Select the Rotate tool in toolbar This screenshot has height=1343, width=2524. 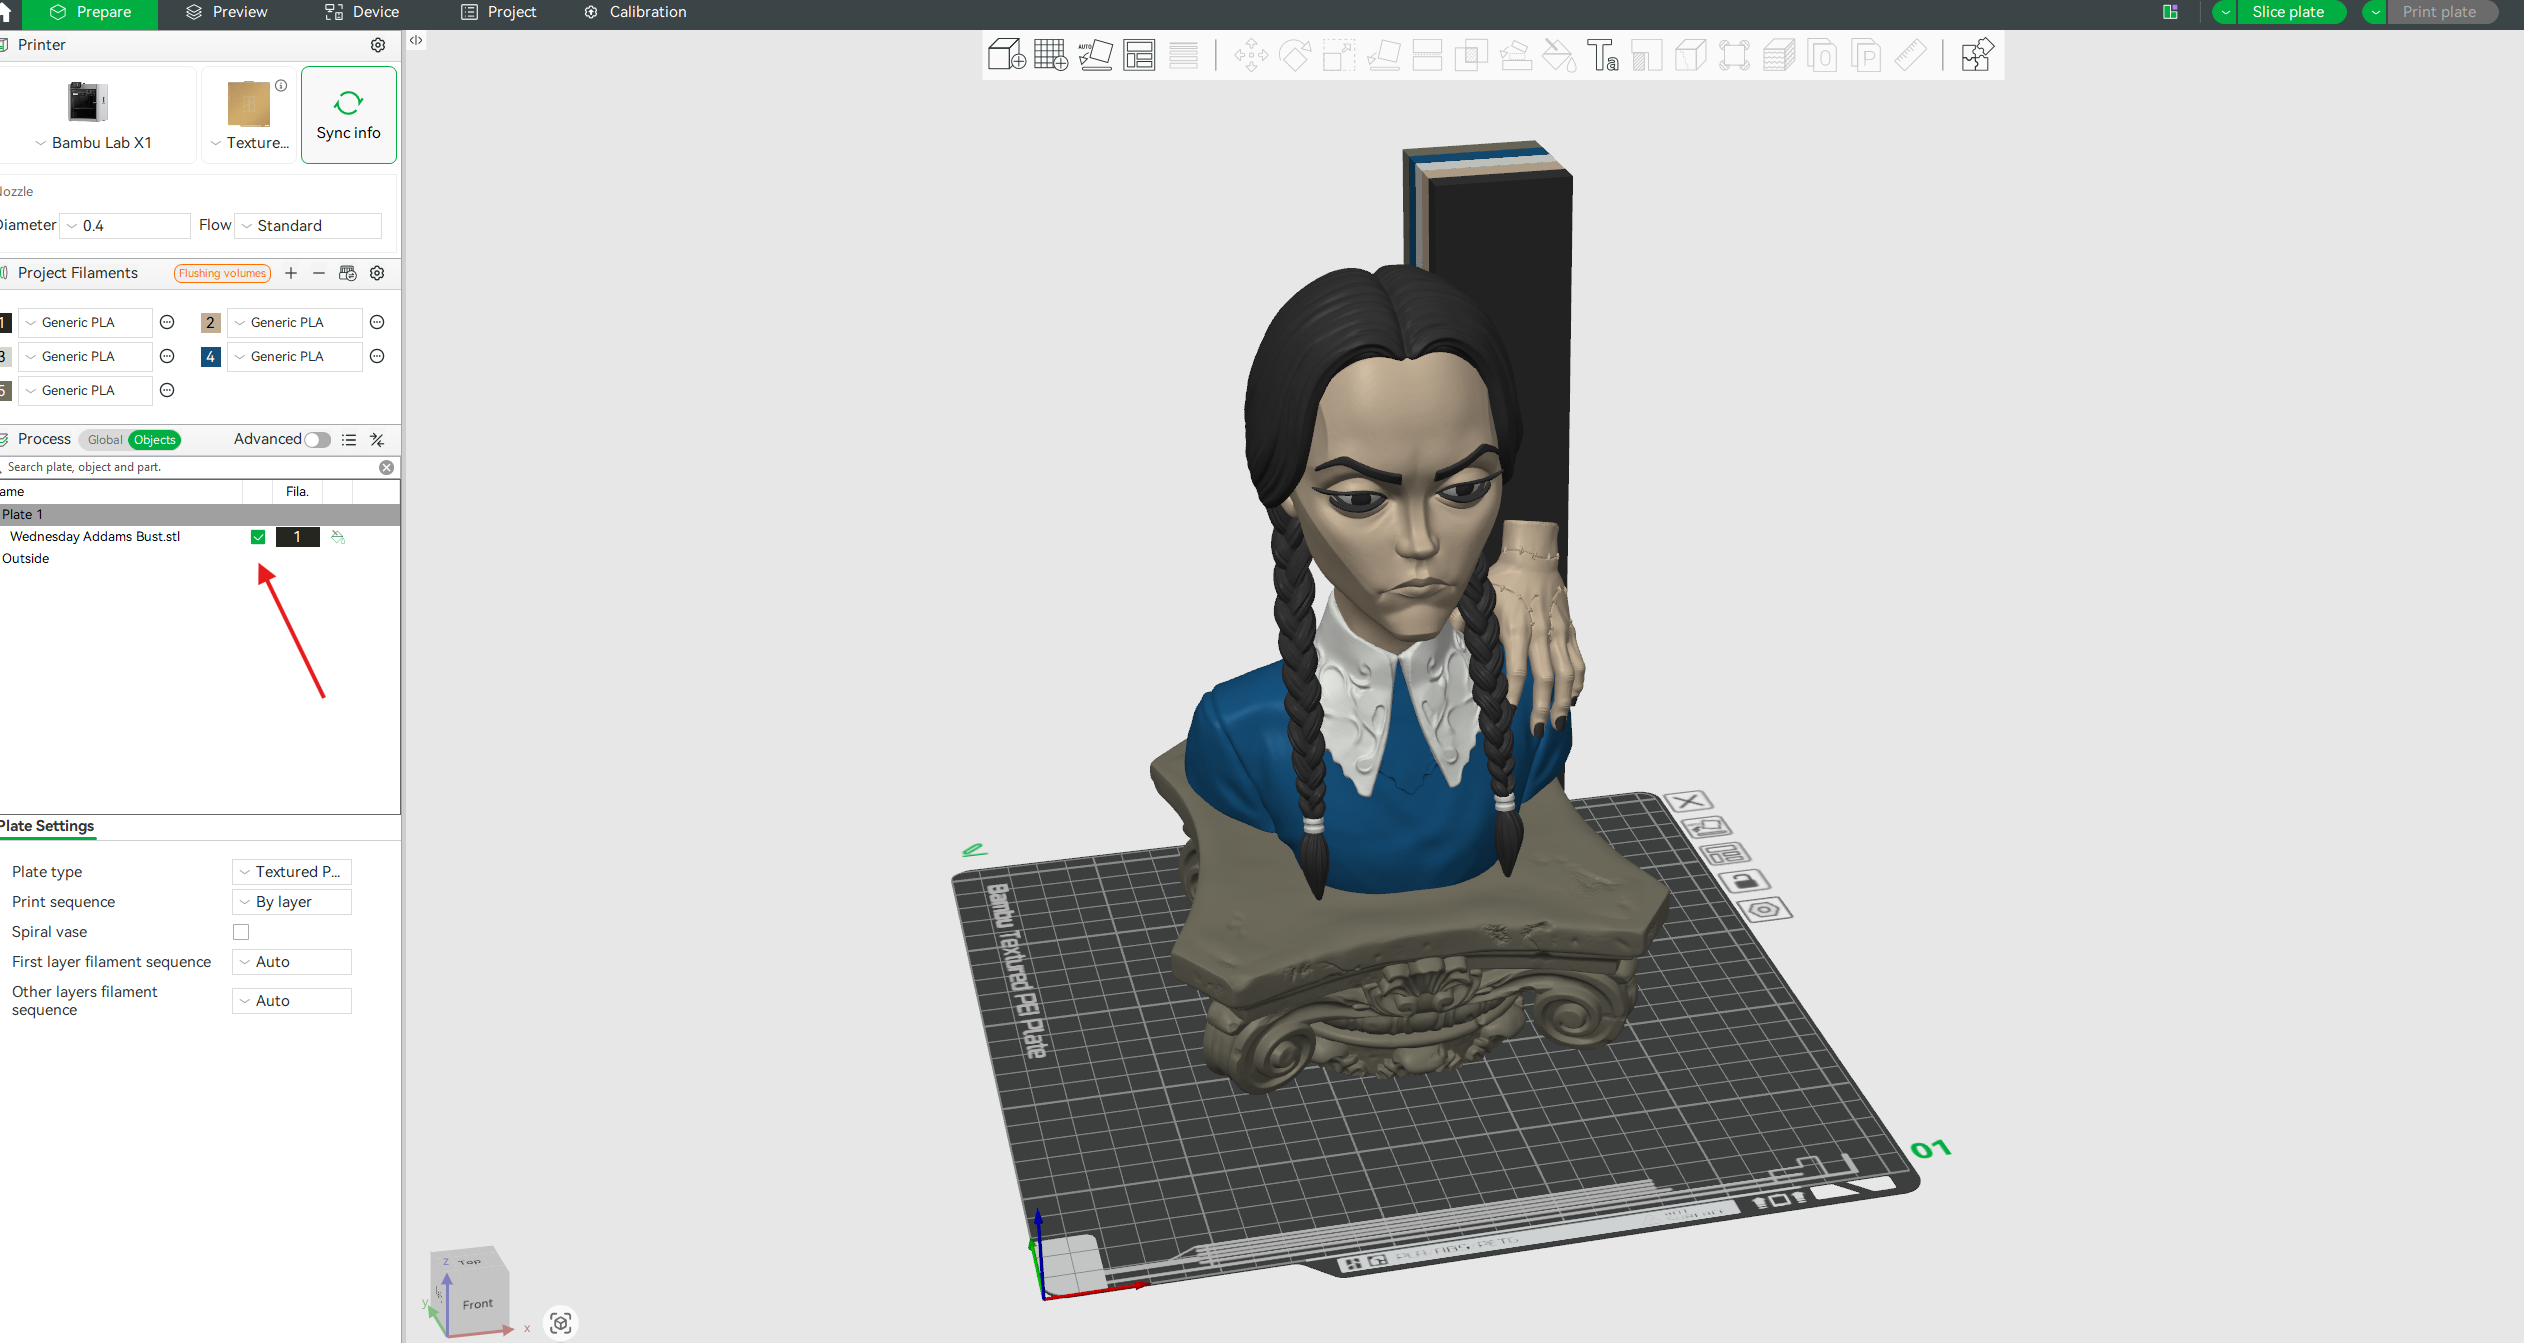coord(1294,55)
